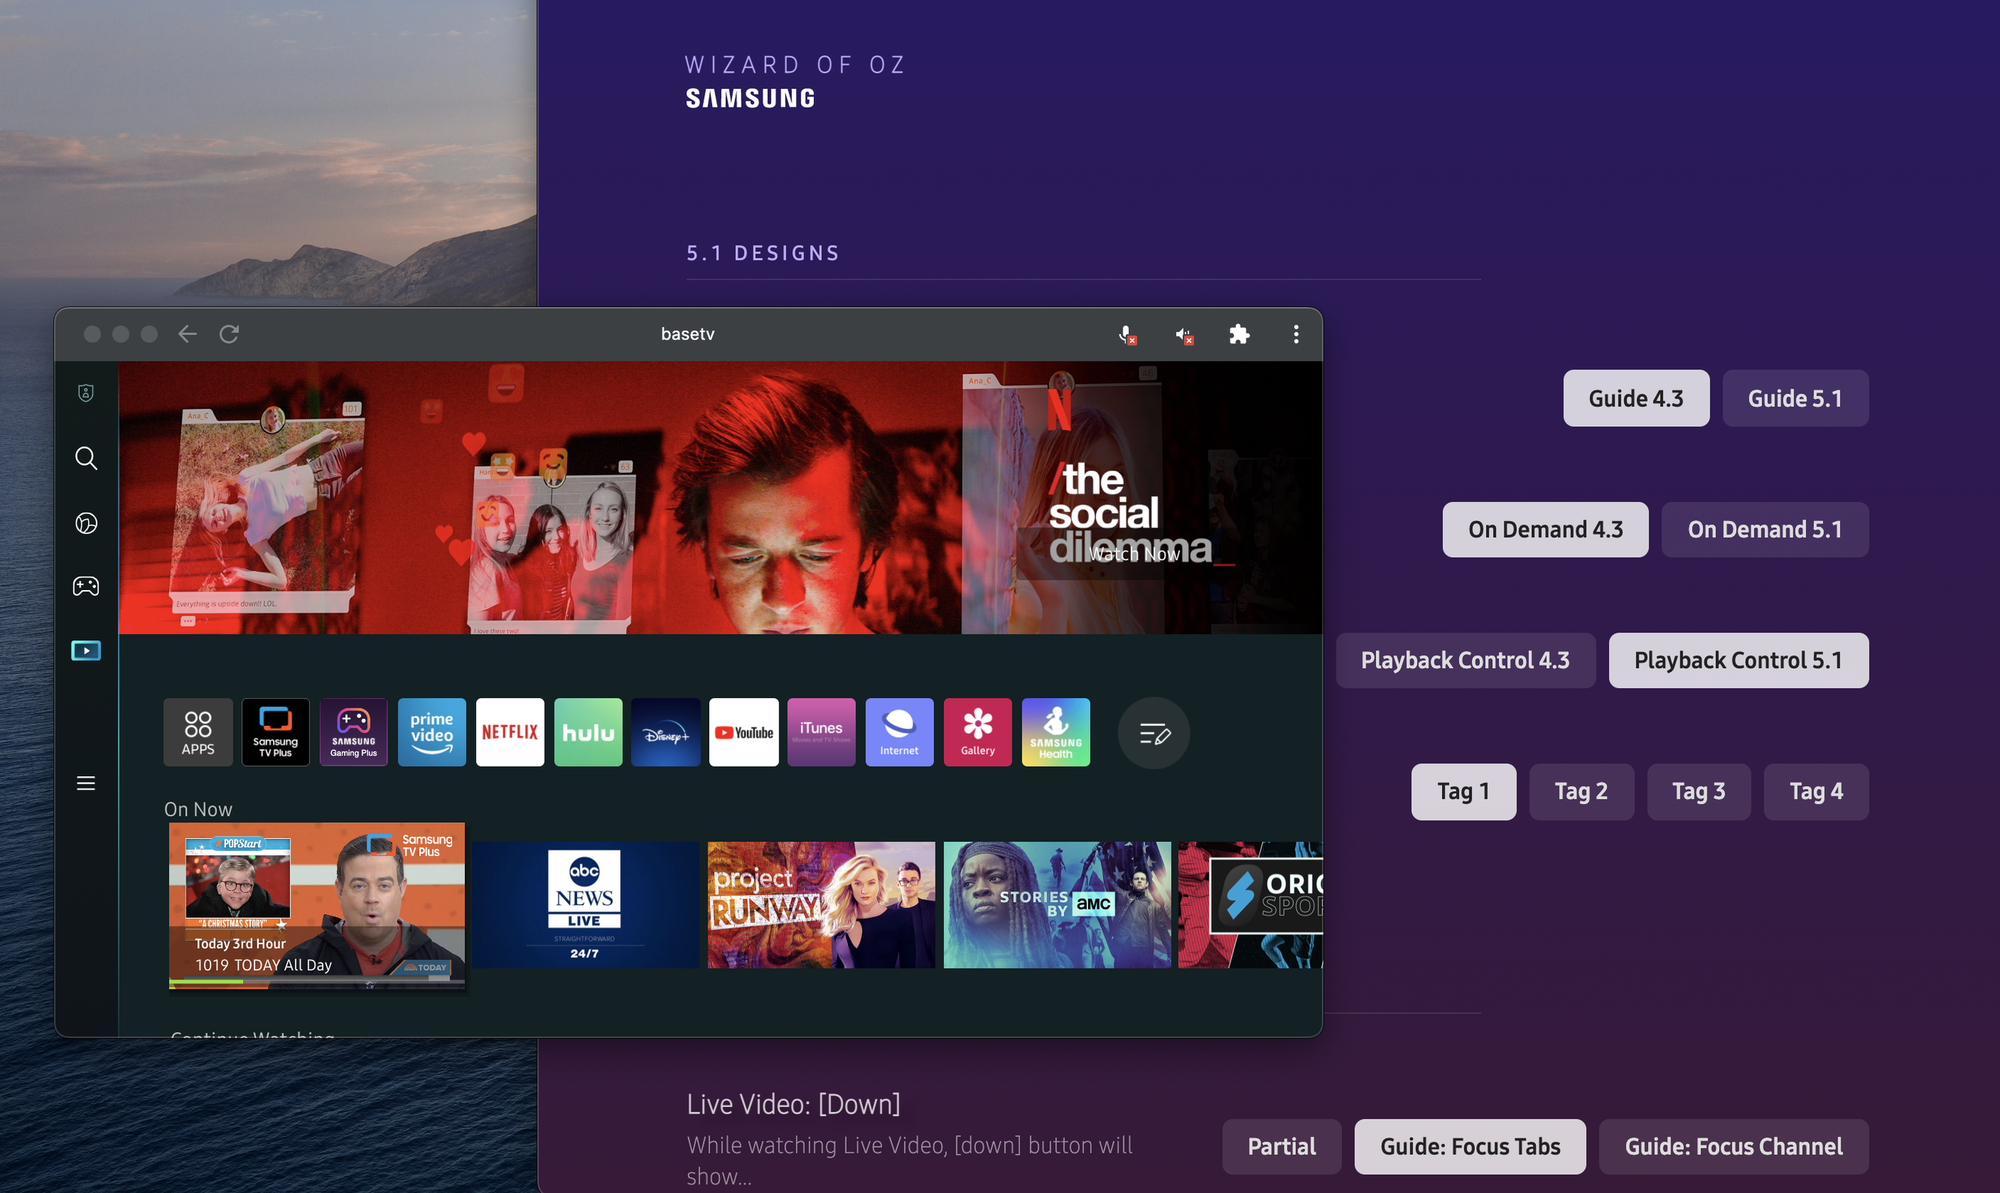
Task: Click the 5.1 DESIGNS heading
Action: 763,253
